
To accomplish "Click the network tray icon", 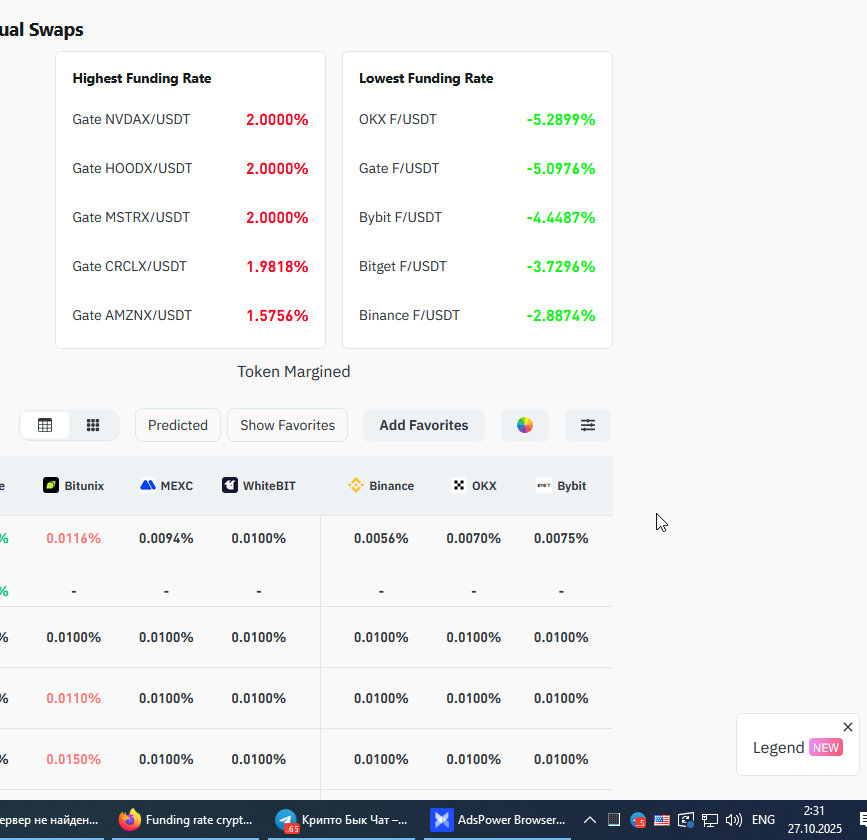I will (710, 820).
